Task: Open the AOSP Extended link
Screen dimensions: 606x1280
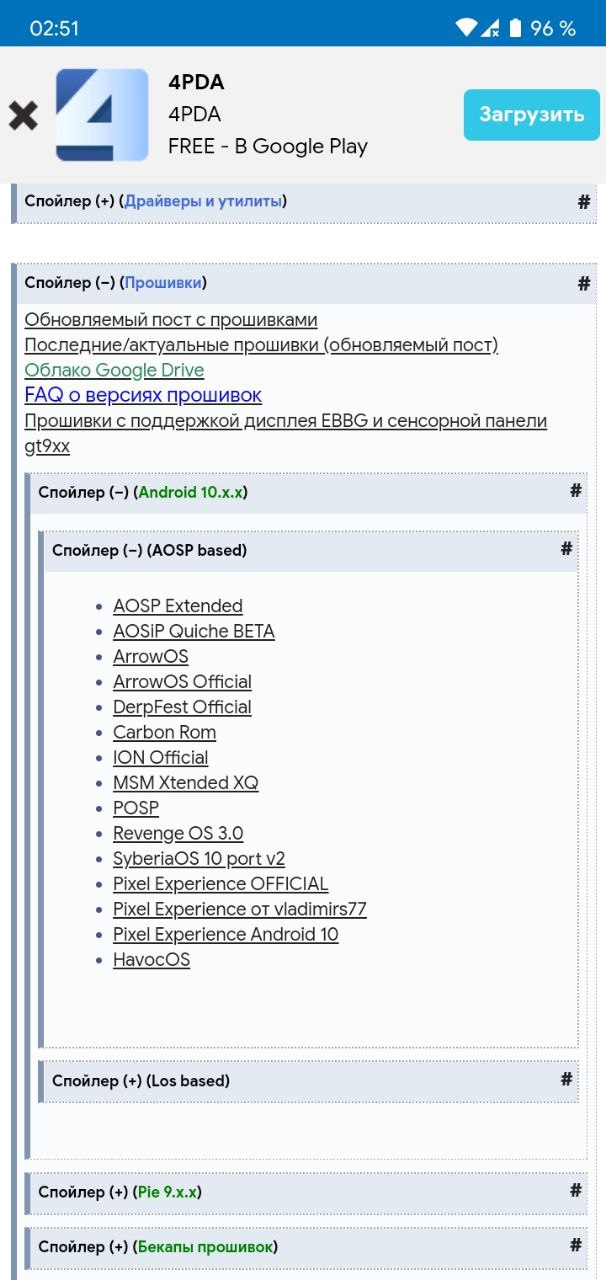Action: coord(178,606)
